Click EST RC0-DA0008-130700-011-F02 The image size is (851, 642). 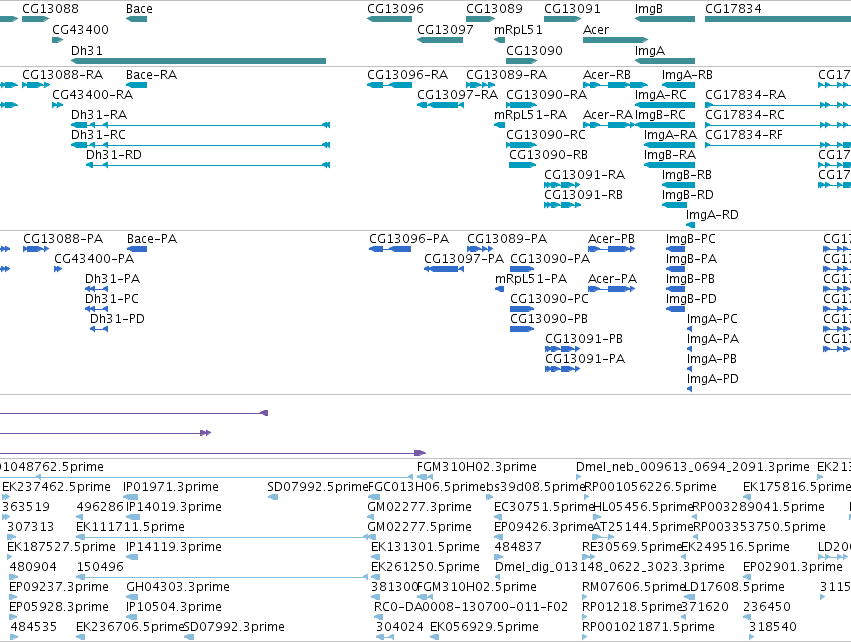pyautogui.click(x=379, y=617)
